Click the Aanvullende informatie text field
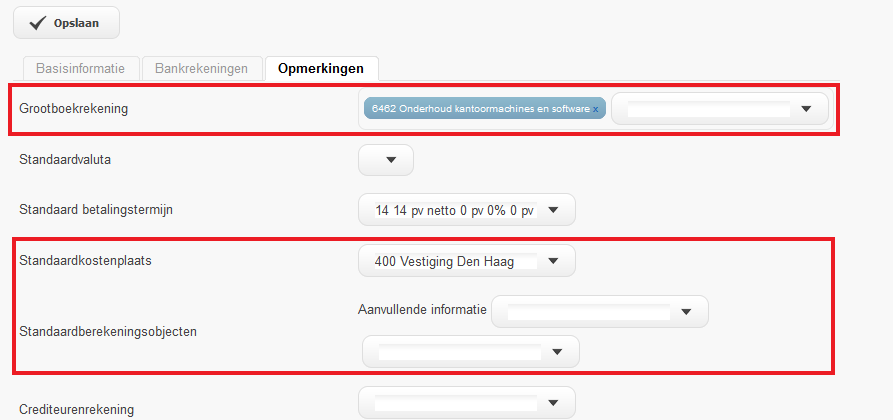893x420 pixels. [x=587, y=312]
